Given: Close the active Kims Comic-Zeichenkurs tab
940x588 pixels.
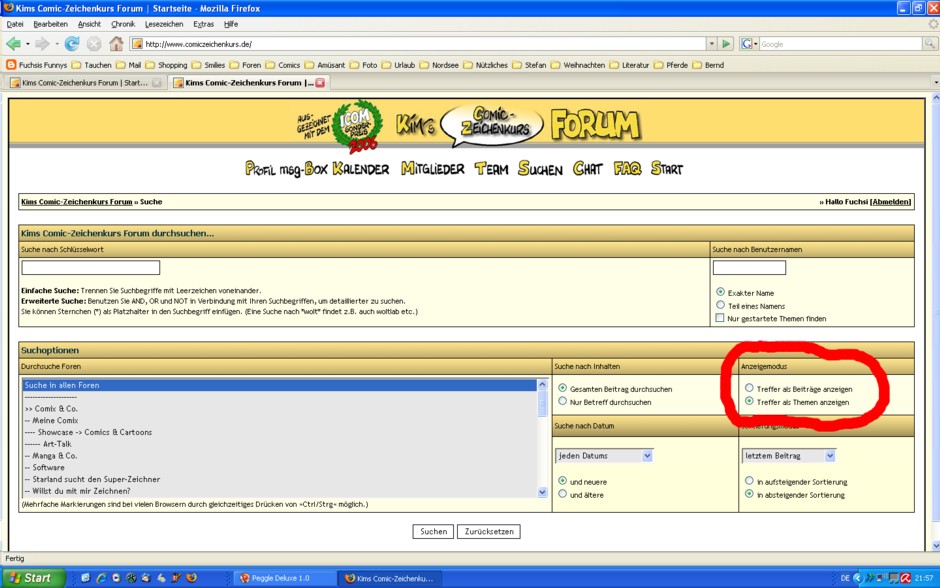Looking at the screenshot, I should pos(320,83).
